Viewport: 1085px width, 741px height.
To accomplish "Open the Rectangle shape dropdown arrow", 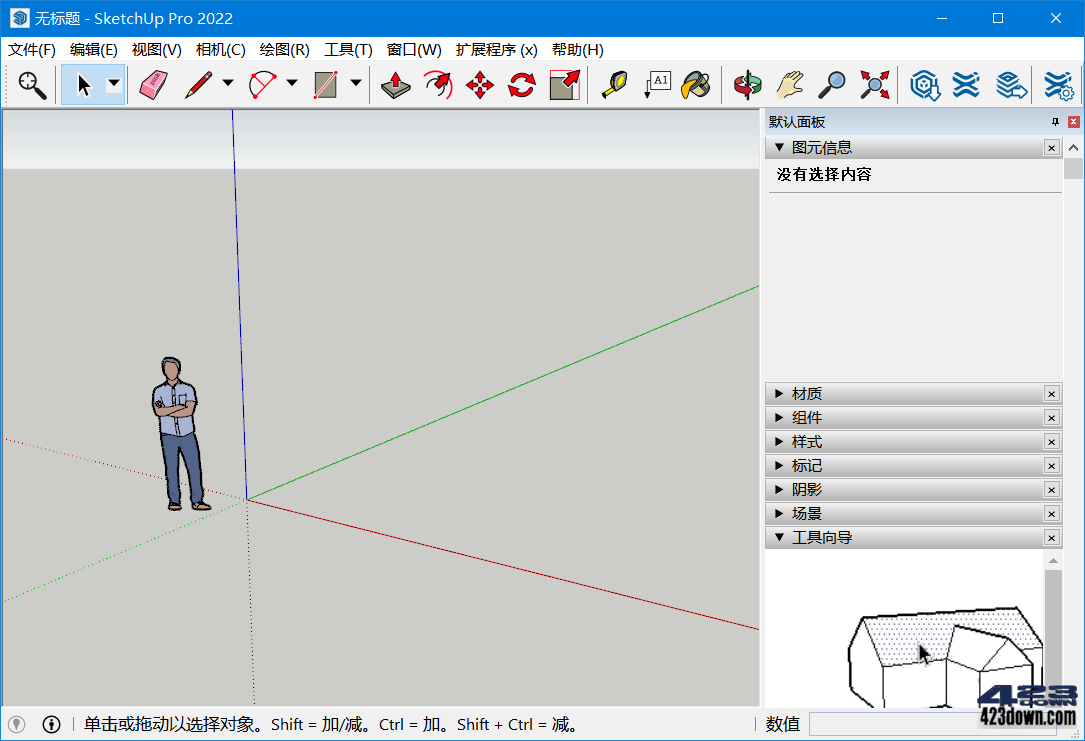I will coord(356,84).
